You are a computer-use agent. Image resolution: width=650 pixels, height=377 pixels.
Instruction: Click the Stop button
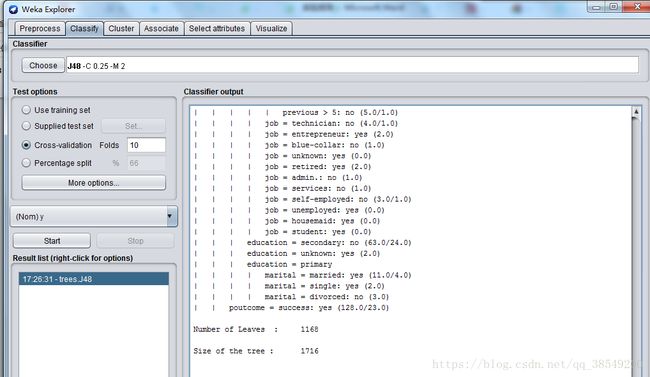click(135, 241)
